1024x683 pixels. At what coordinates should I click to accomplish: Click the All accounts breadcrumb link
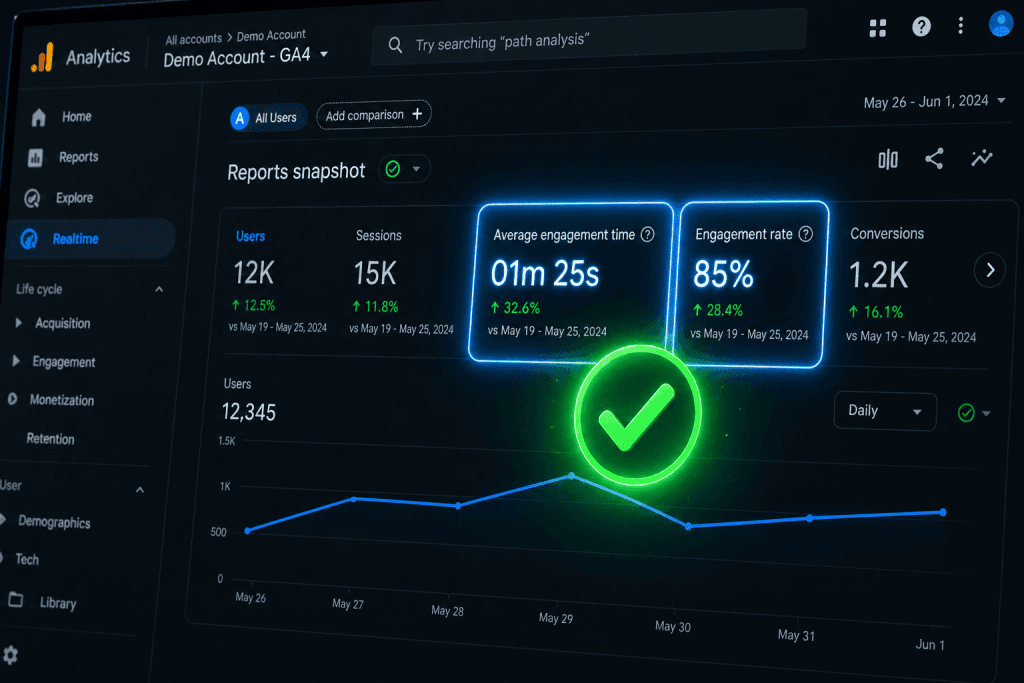(193, 39)
